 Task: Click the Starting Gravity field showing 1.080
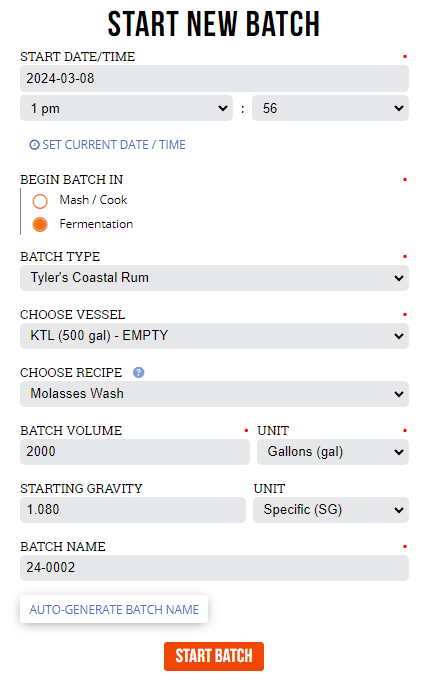pos(133,509)
